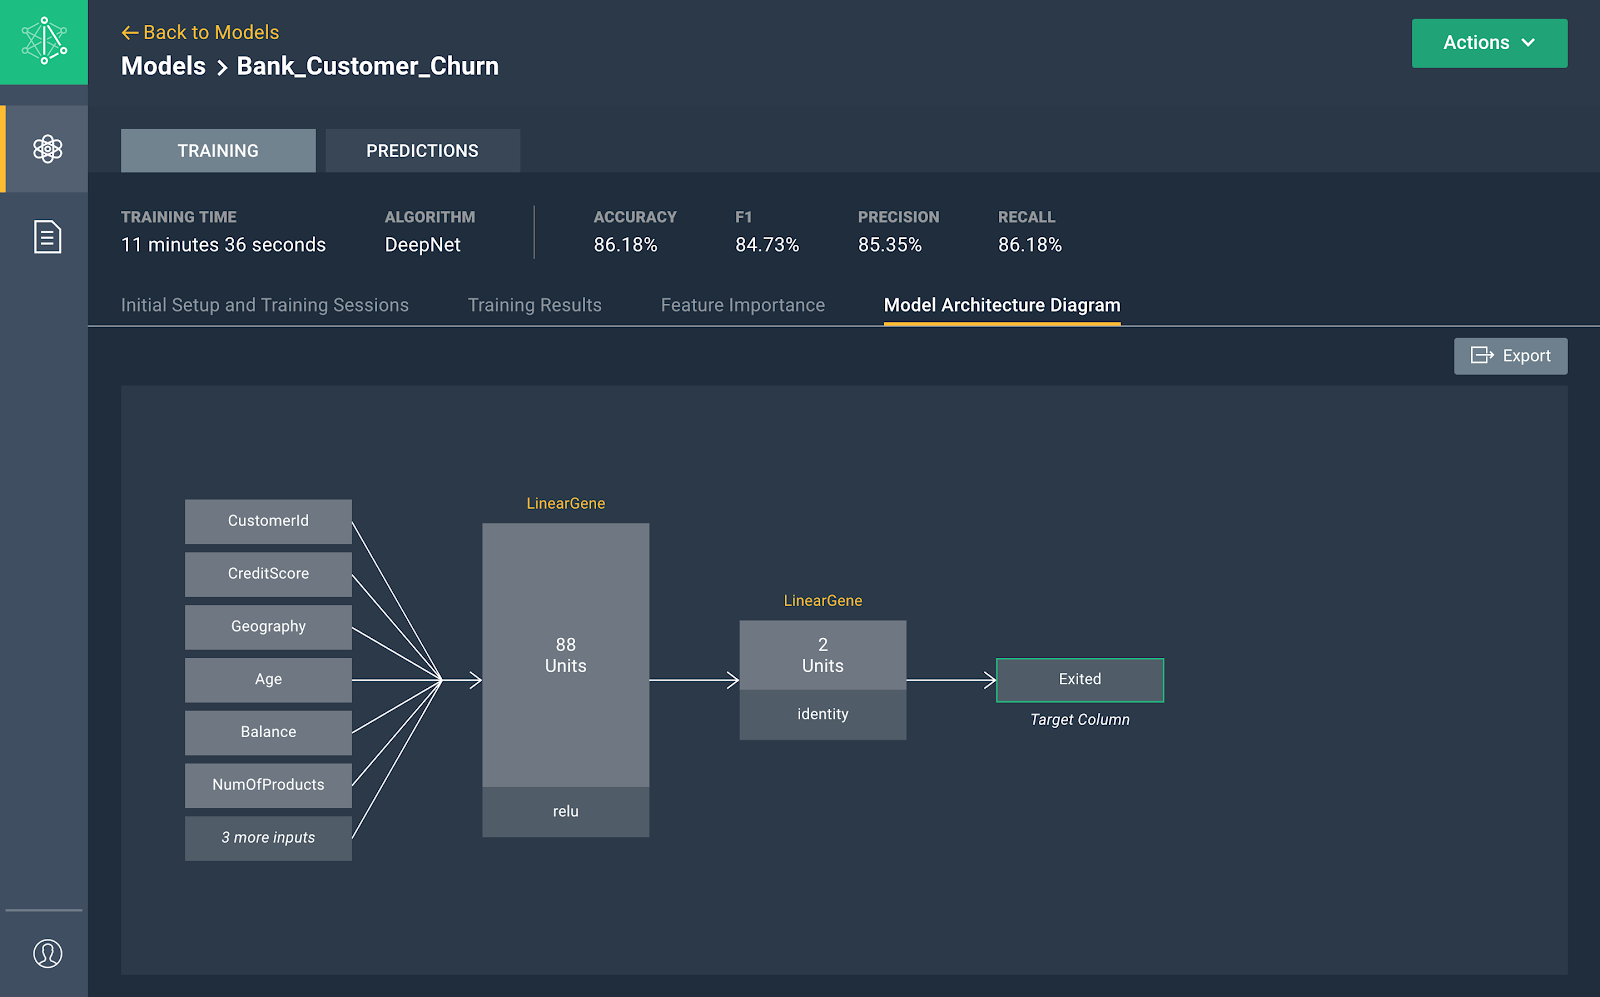Select the Balance input node
The width and height of the screenshot is (1600, 997).
(268, 732)
